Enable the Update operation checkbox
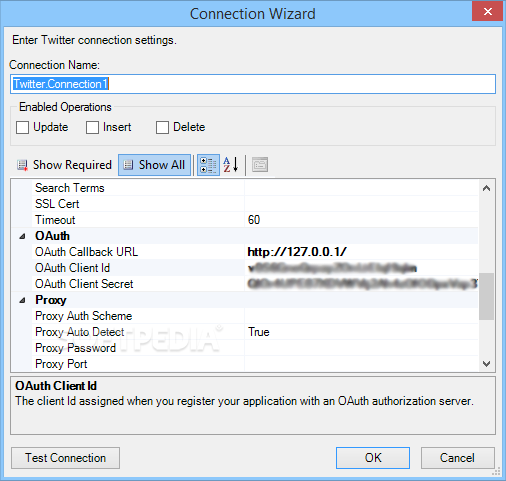This screenshot has width=506, height=481. tap(23, 127)
